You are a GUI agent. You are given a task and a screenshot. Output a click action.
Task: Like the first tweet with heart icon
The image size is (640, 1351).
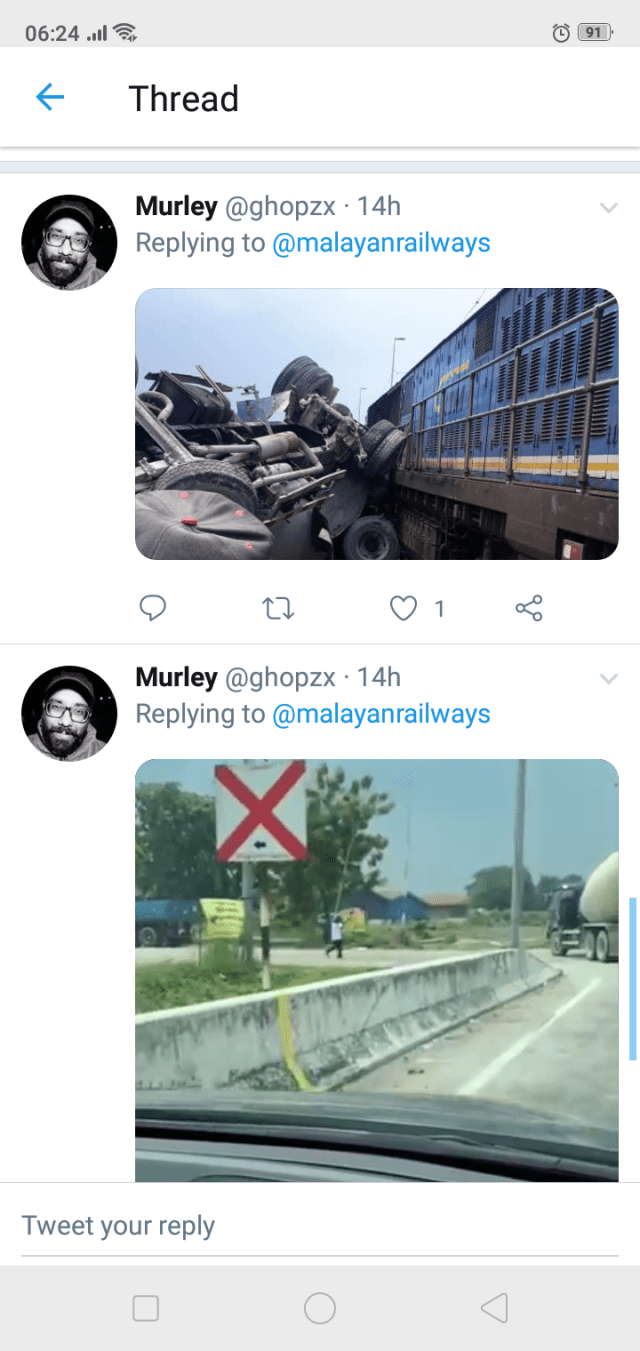403,608
